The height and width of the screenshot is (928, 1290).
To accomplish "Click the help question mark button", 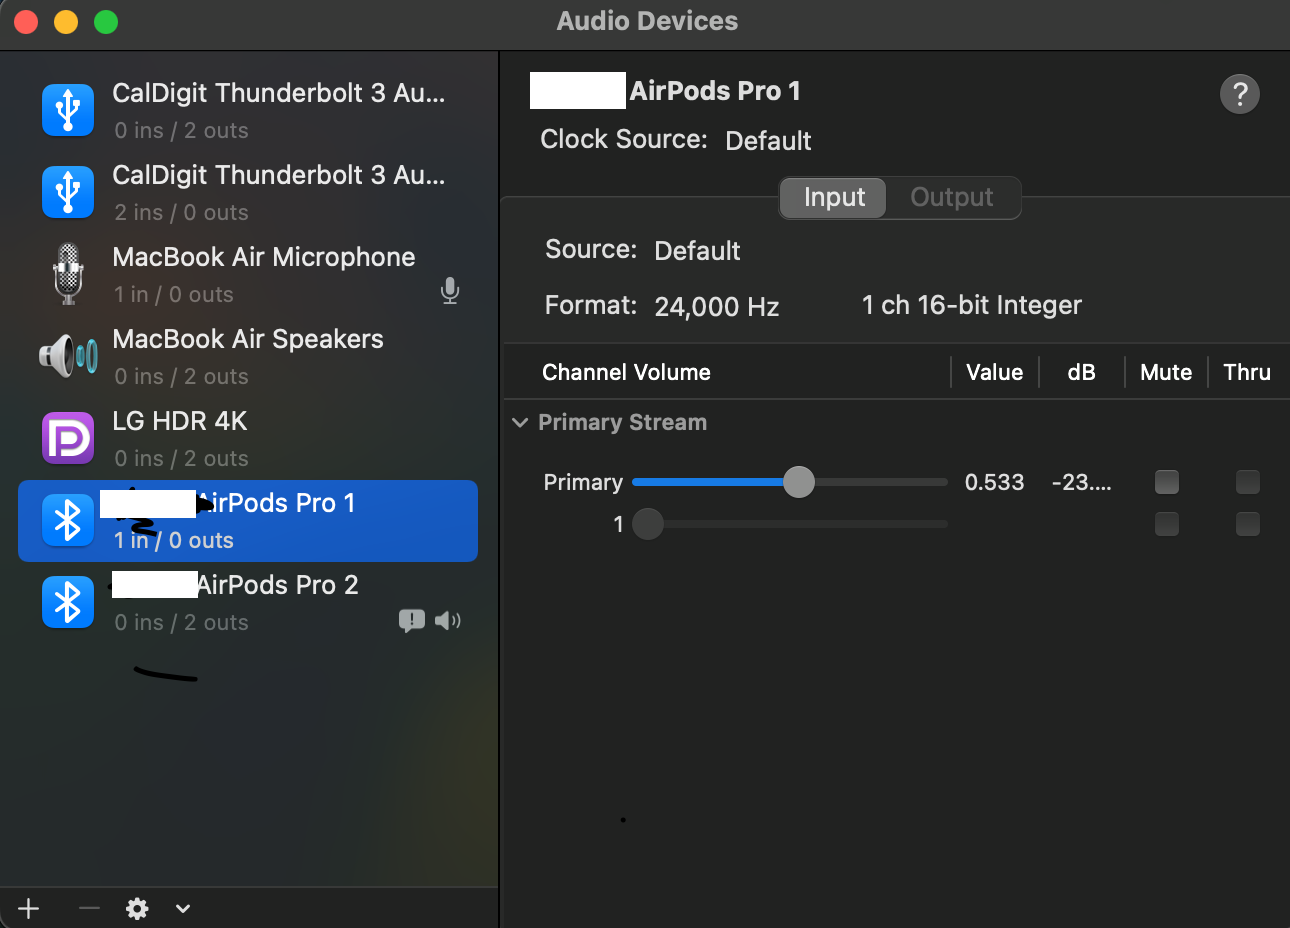I will (1239, 94).
